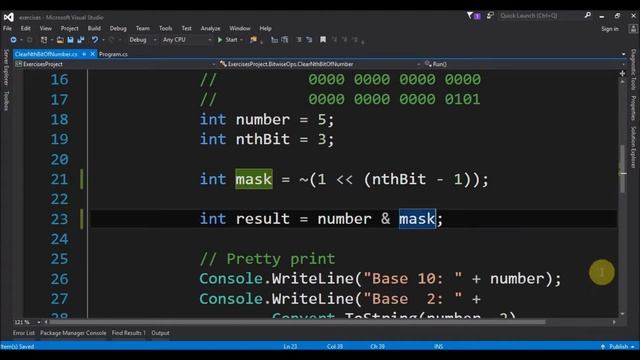Open the Project menu

69,28
